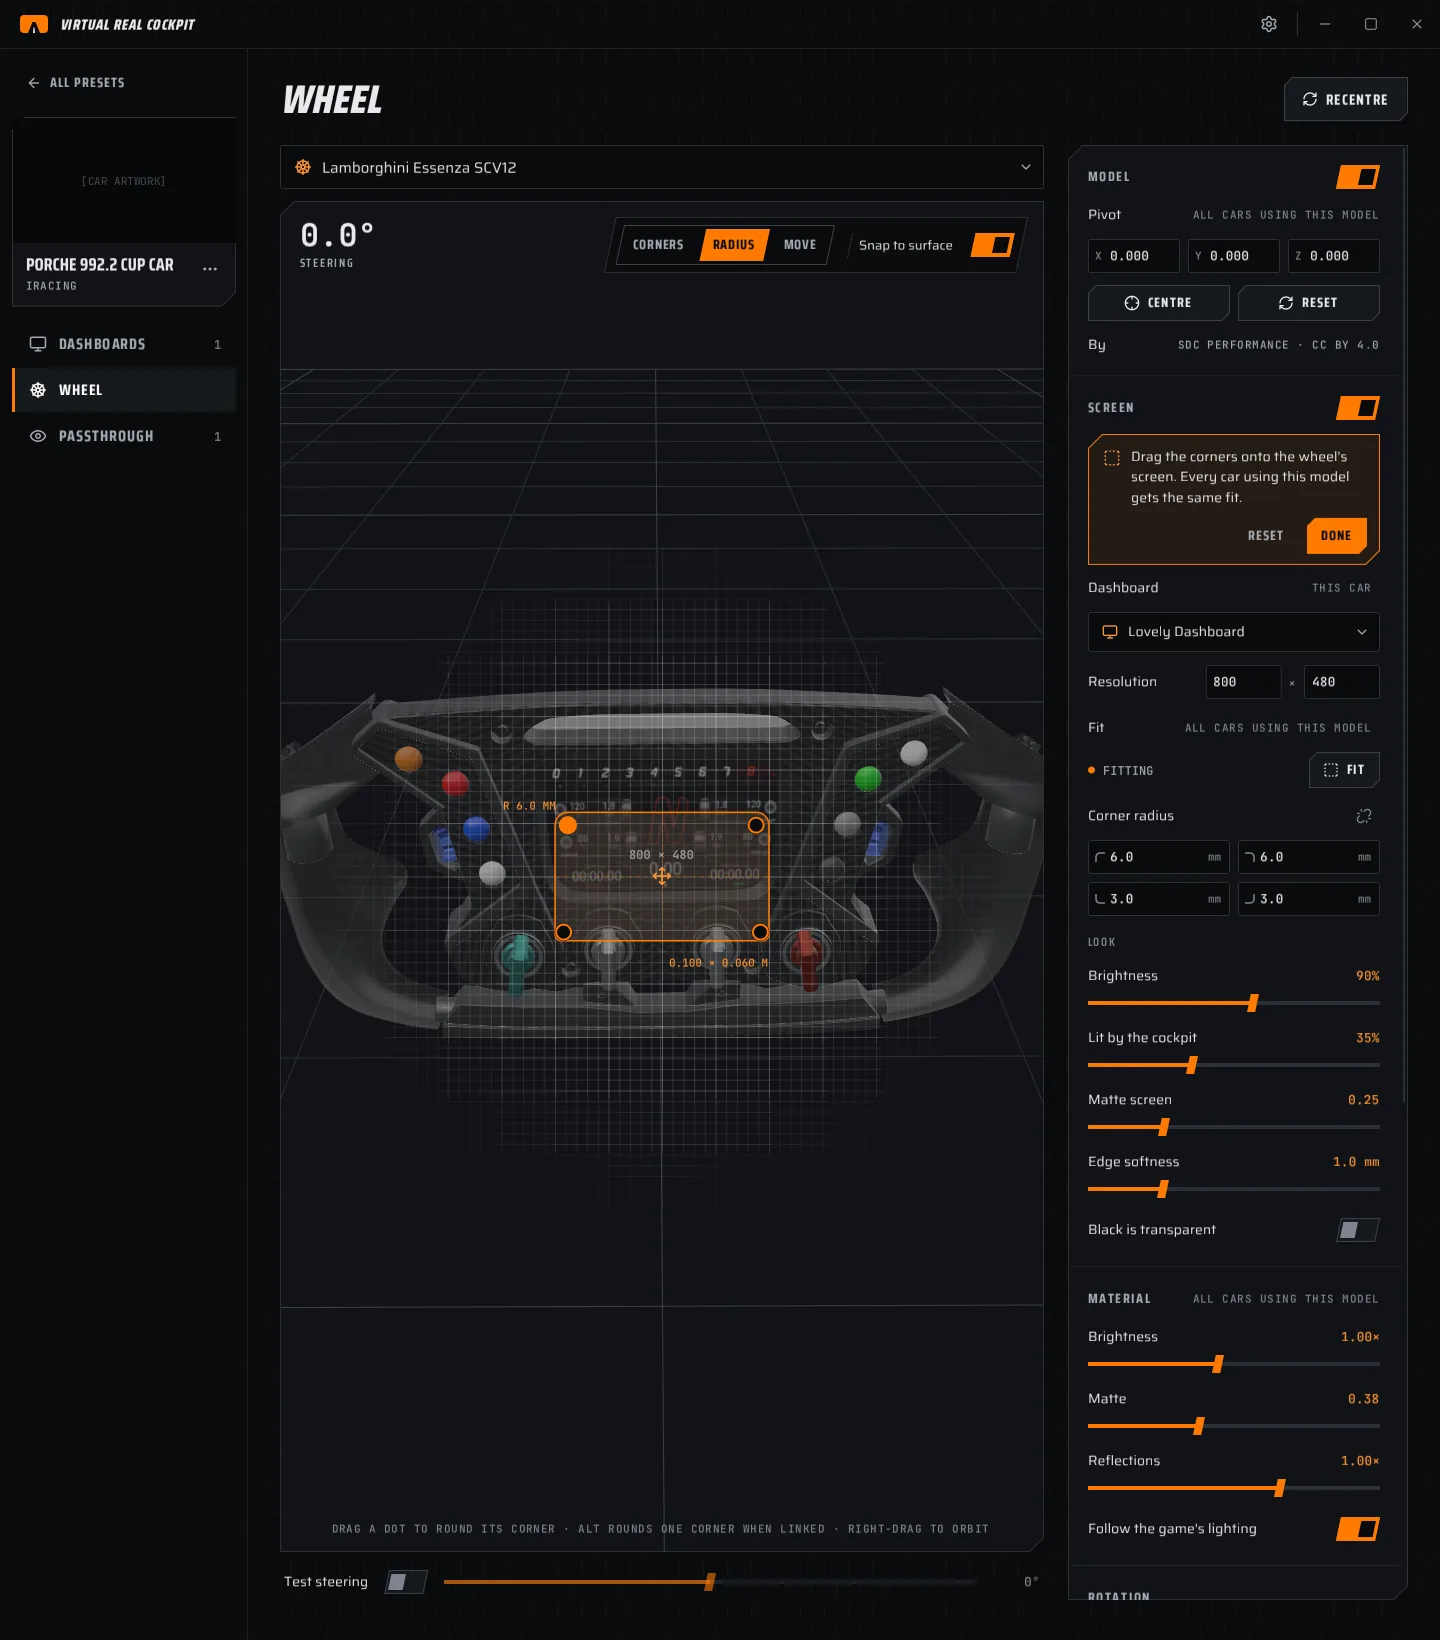This screenshot has width=1440, height=1640.
Task: Select the bottom-left corner radius dot
Action: point(564,932)
